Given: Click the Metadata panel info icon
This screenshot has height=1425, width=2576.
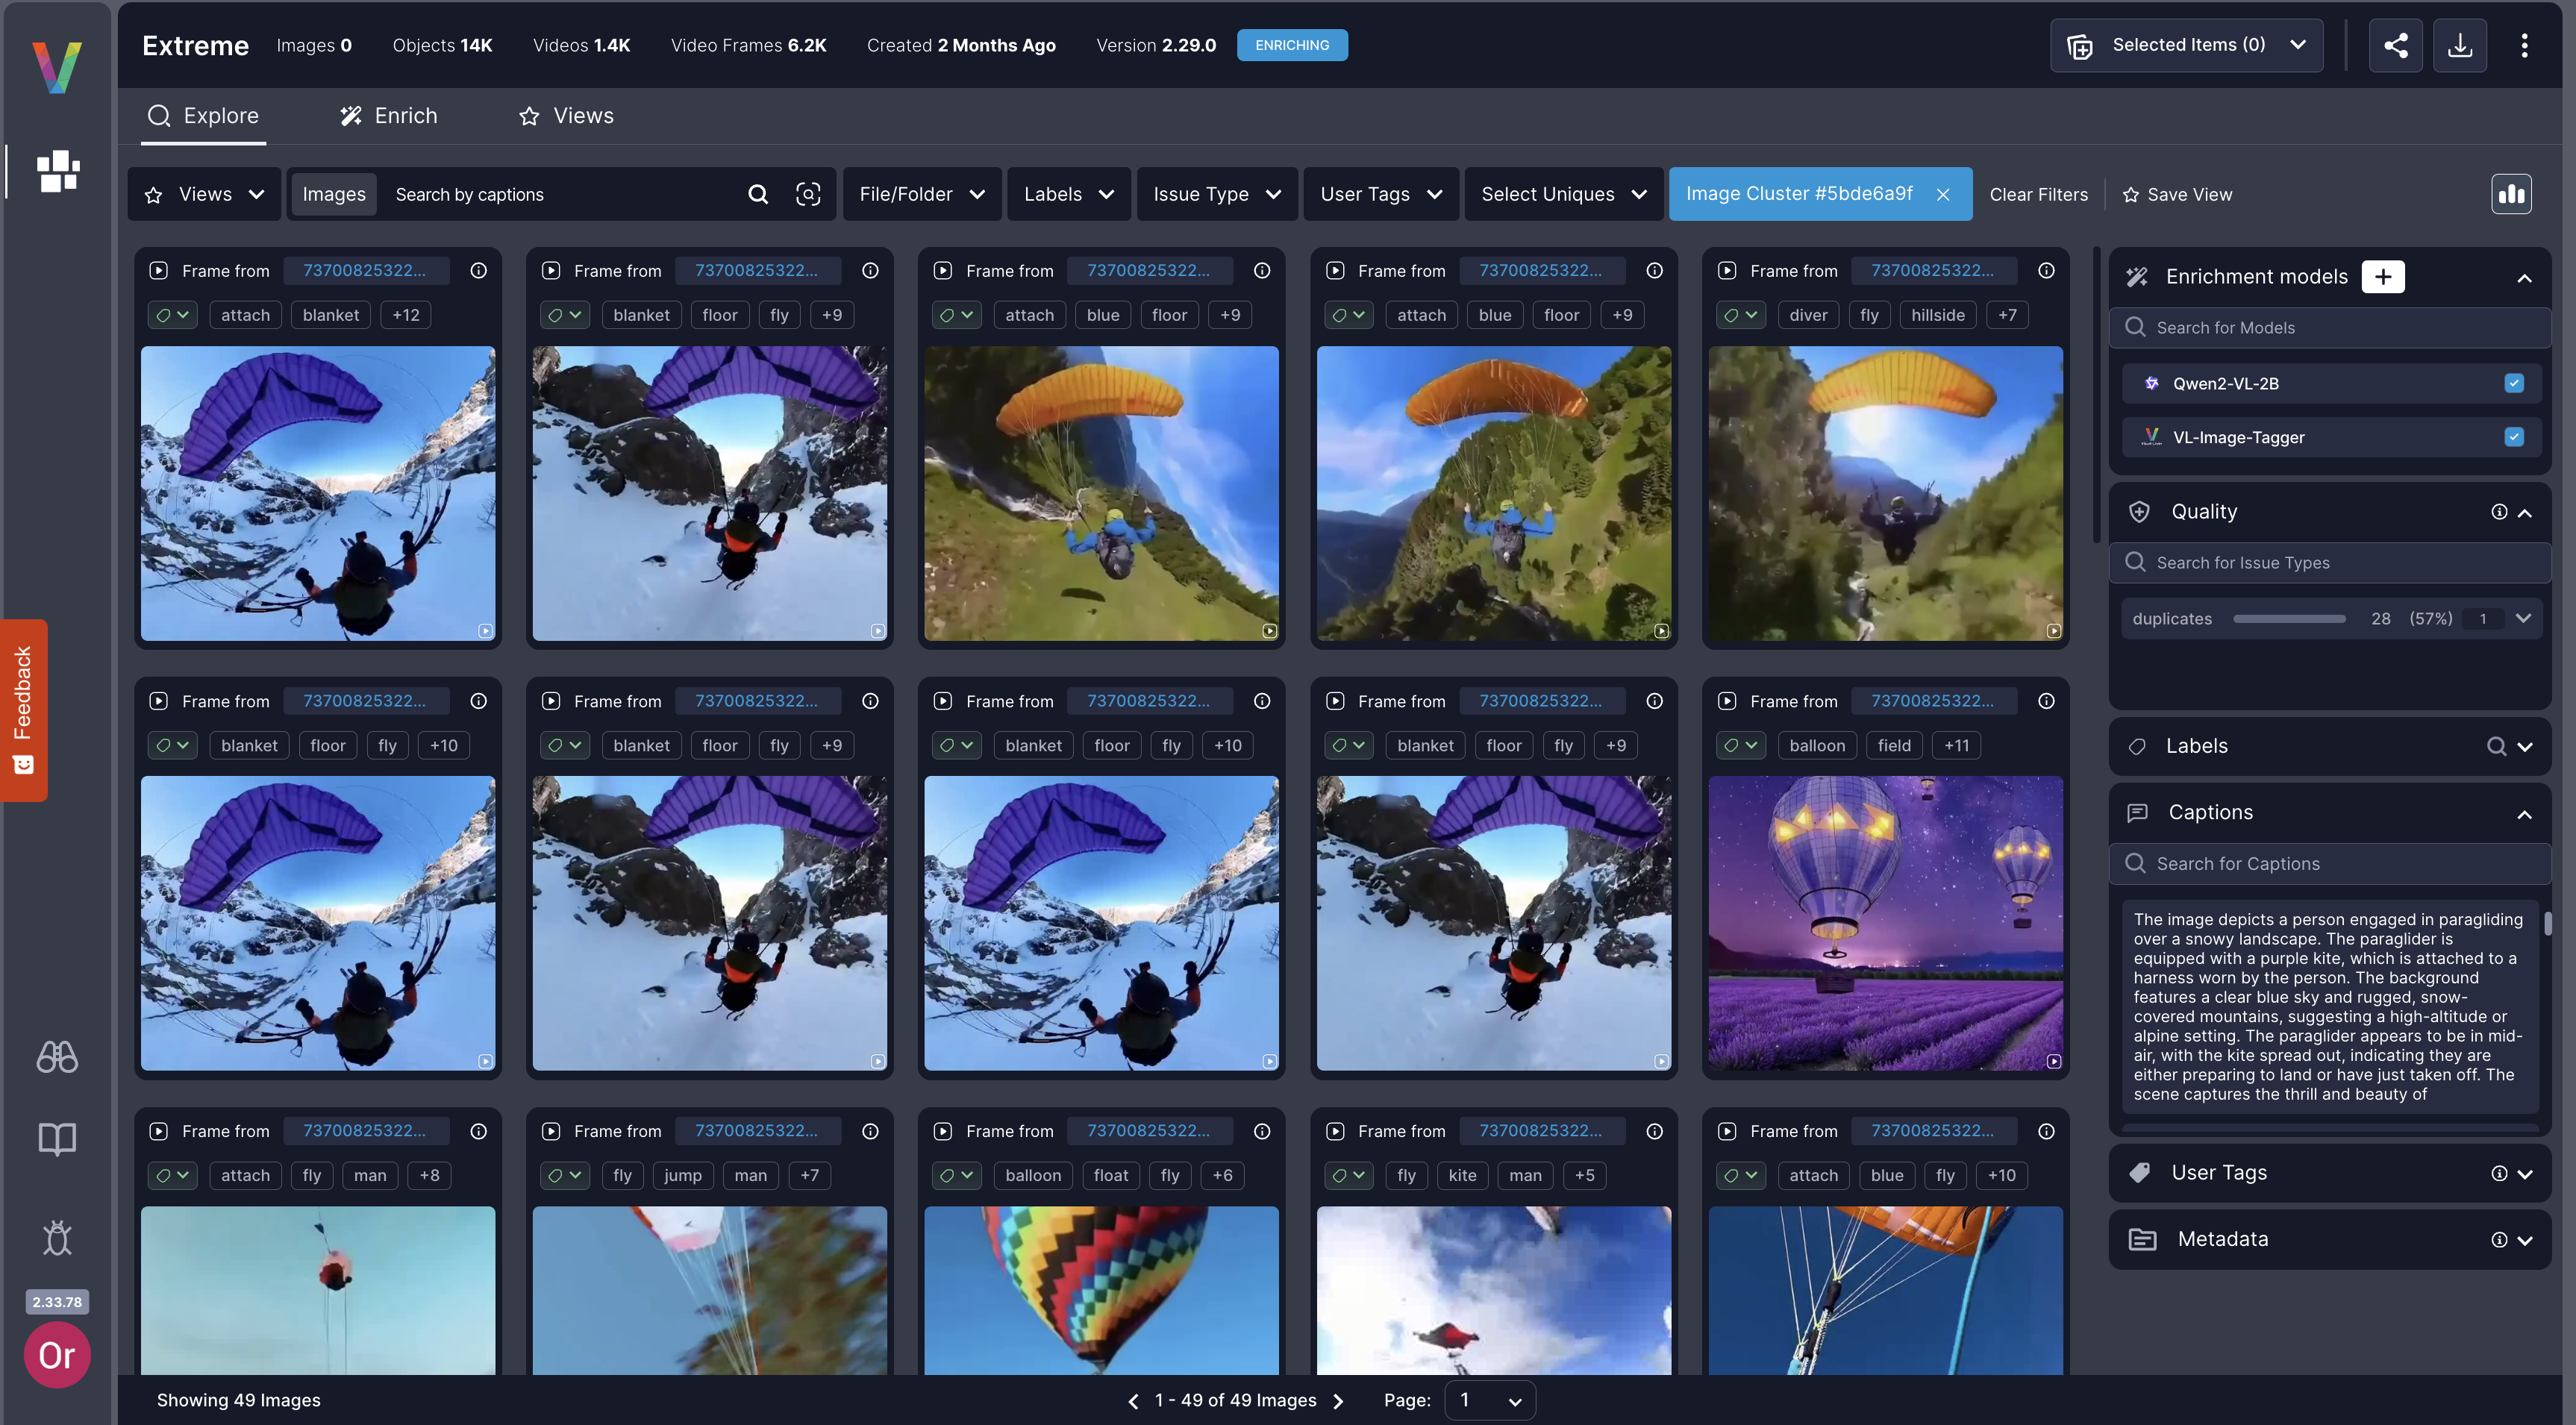Looking at the screenshot, I should 2499,1239.
